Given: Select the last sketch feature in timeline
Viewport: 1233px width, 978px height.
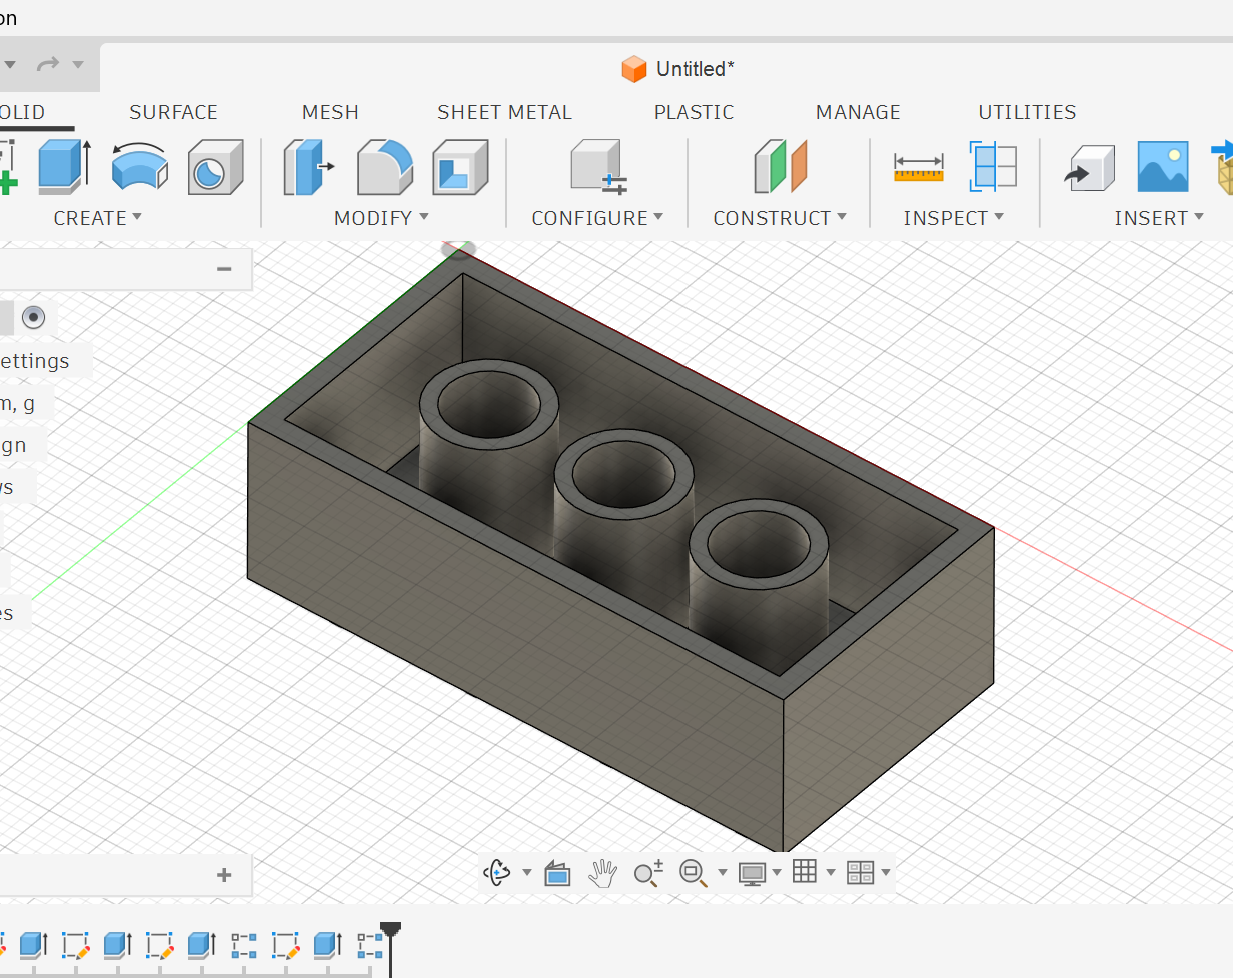Looking at the screenshot, I should (x=286, y=945).
